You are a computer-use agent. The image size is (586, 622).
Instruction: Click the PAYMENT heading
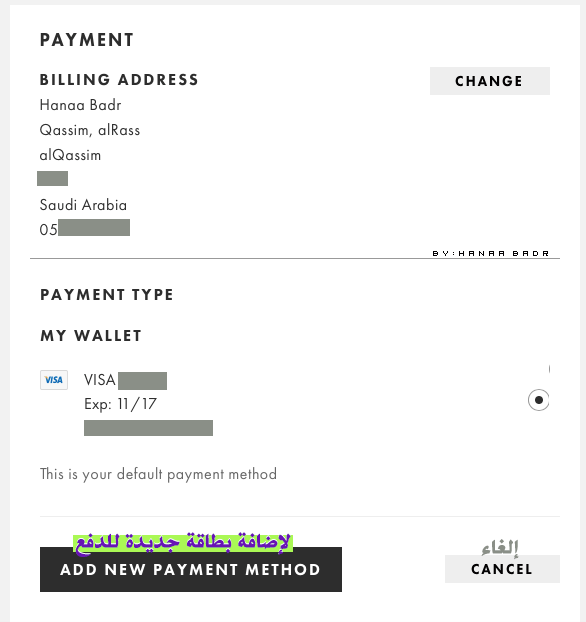(x=87, y=40)
